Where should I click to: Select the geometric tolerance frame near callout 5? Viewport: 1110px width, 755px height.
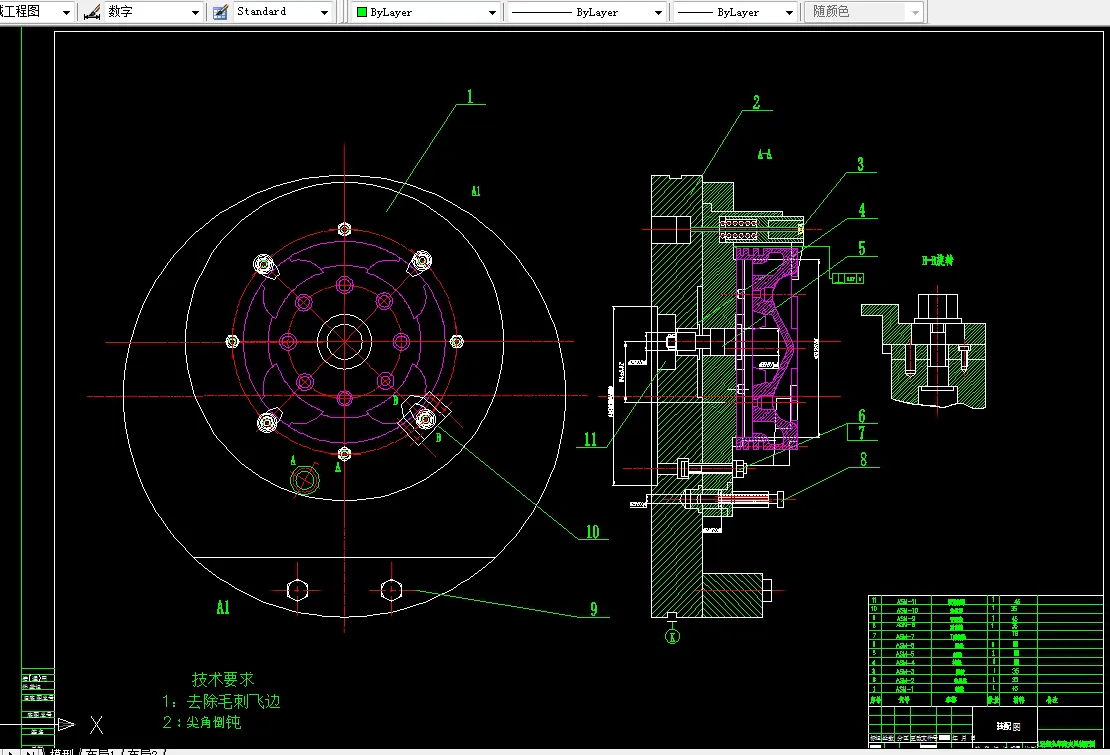tap(848, 278)
